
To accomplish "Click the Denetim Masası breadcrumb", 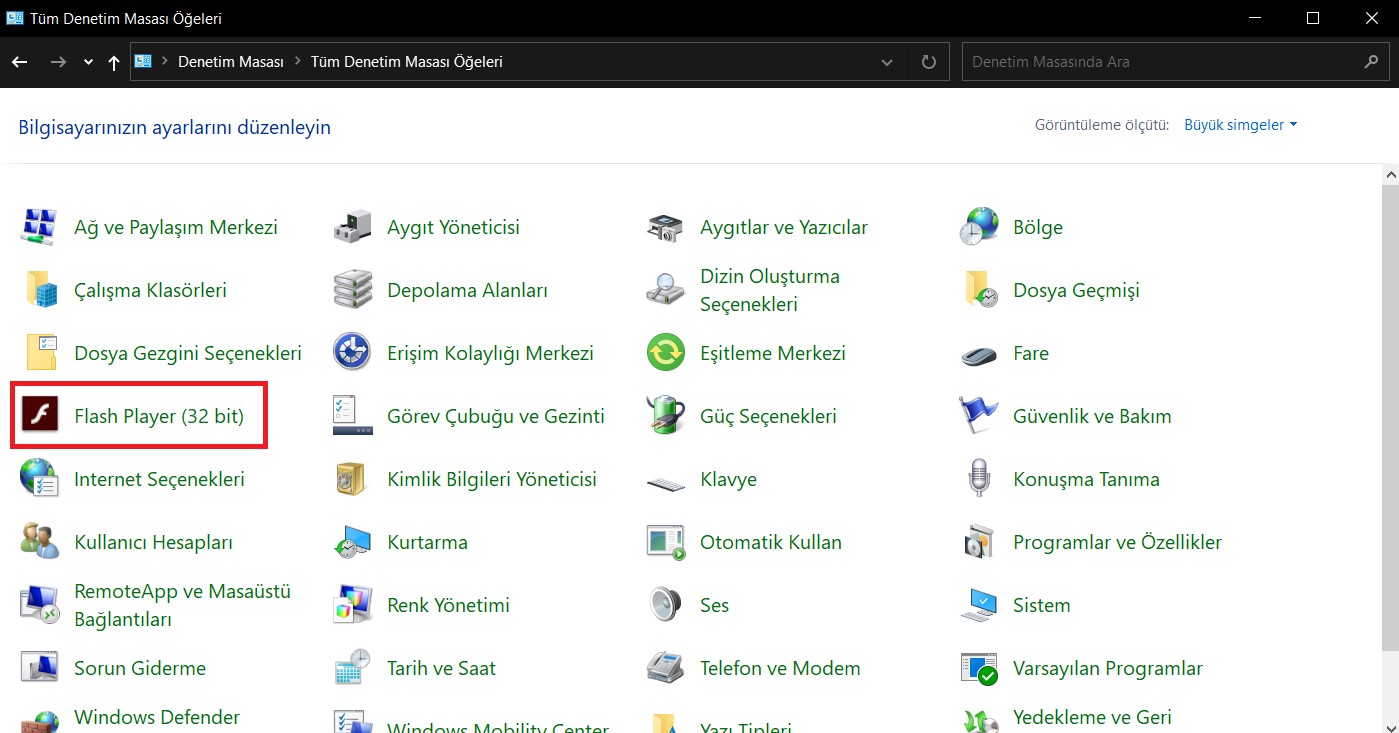I will tap(231, 62).
